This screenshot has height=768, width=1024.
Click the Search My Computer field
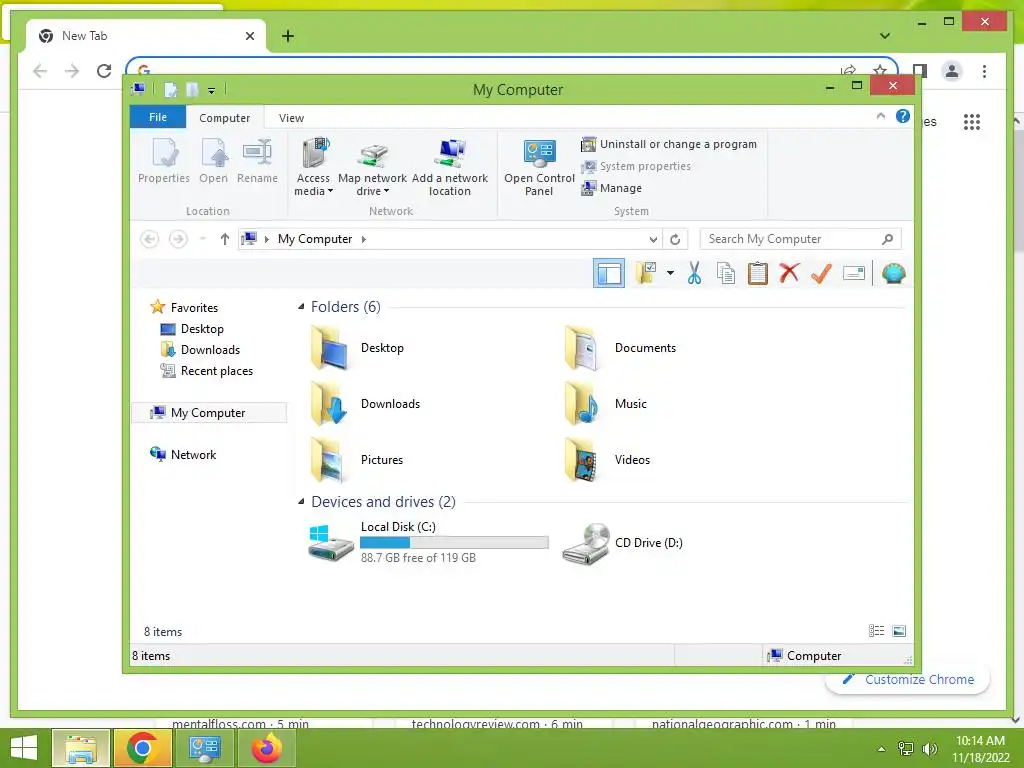[x=800, y=239]
